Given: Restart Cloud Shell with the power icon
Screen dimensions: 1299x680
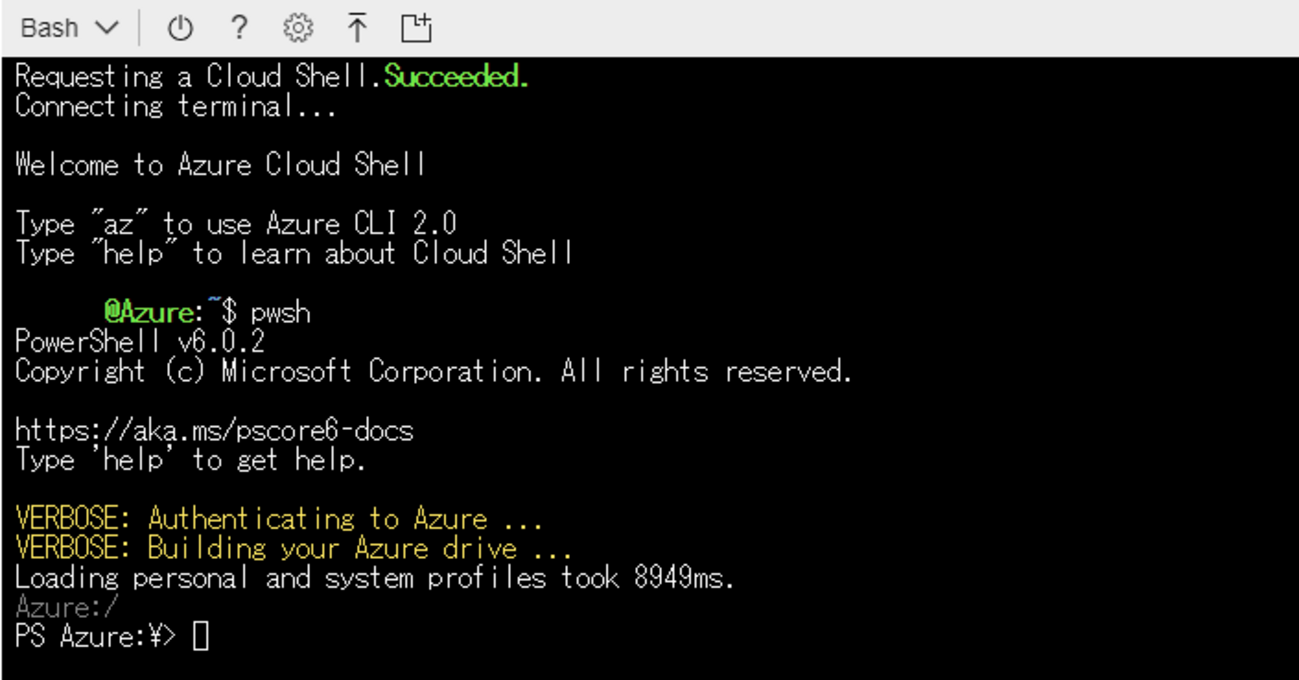Looking at the screenshot, I should tap(180, 28).
